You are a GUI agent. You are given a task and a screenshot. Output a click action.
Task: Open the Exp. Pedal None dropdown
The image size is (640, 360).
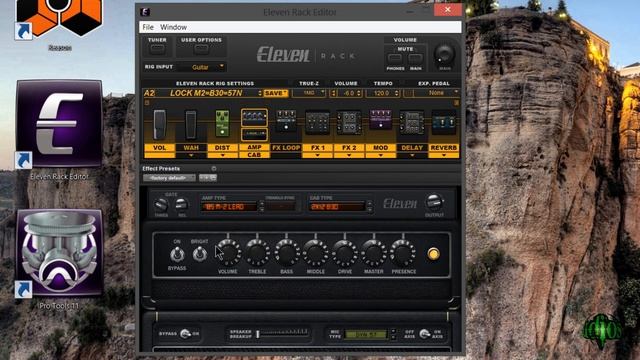(x=436, y=93)
